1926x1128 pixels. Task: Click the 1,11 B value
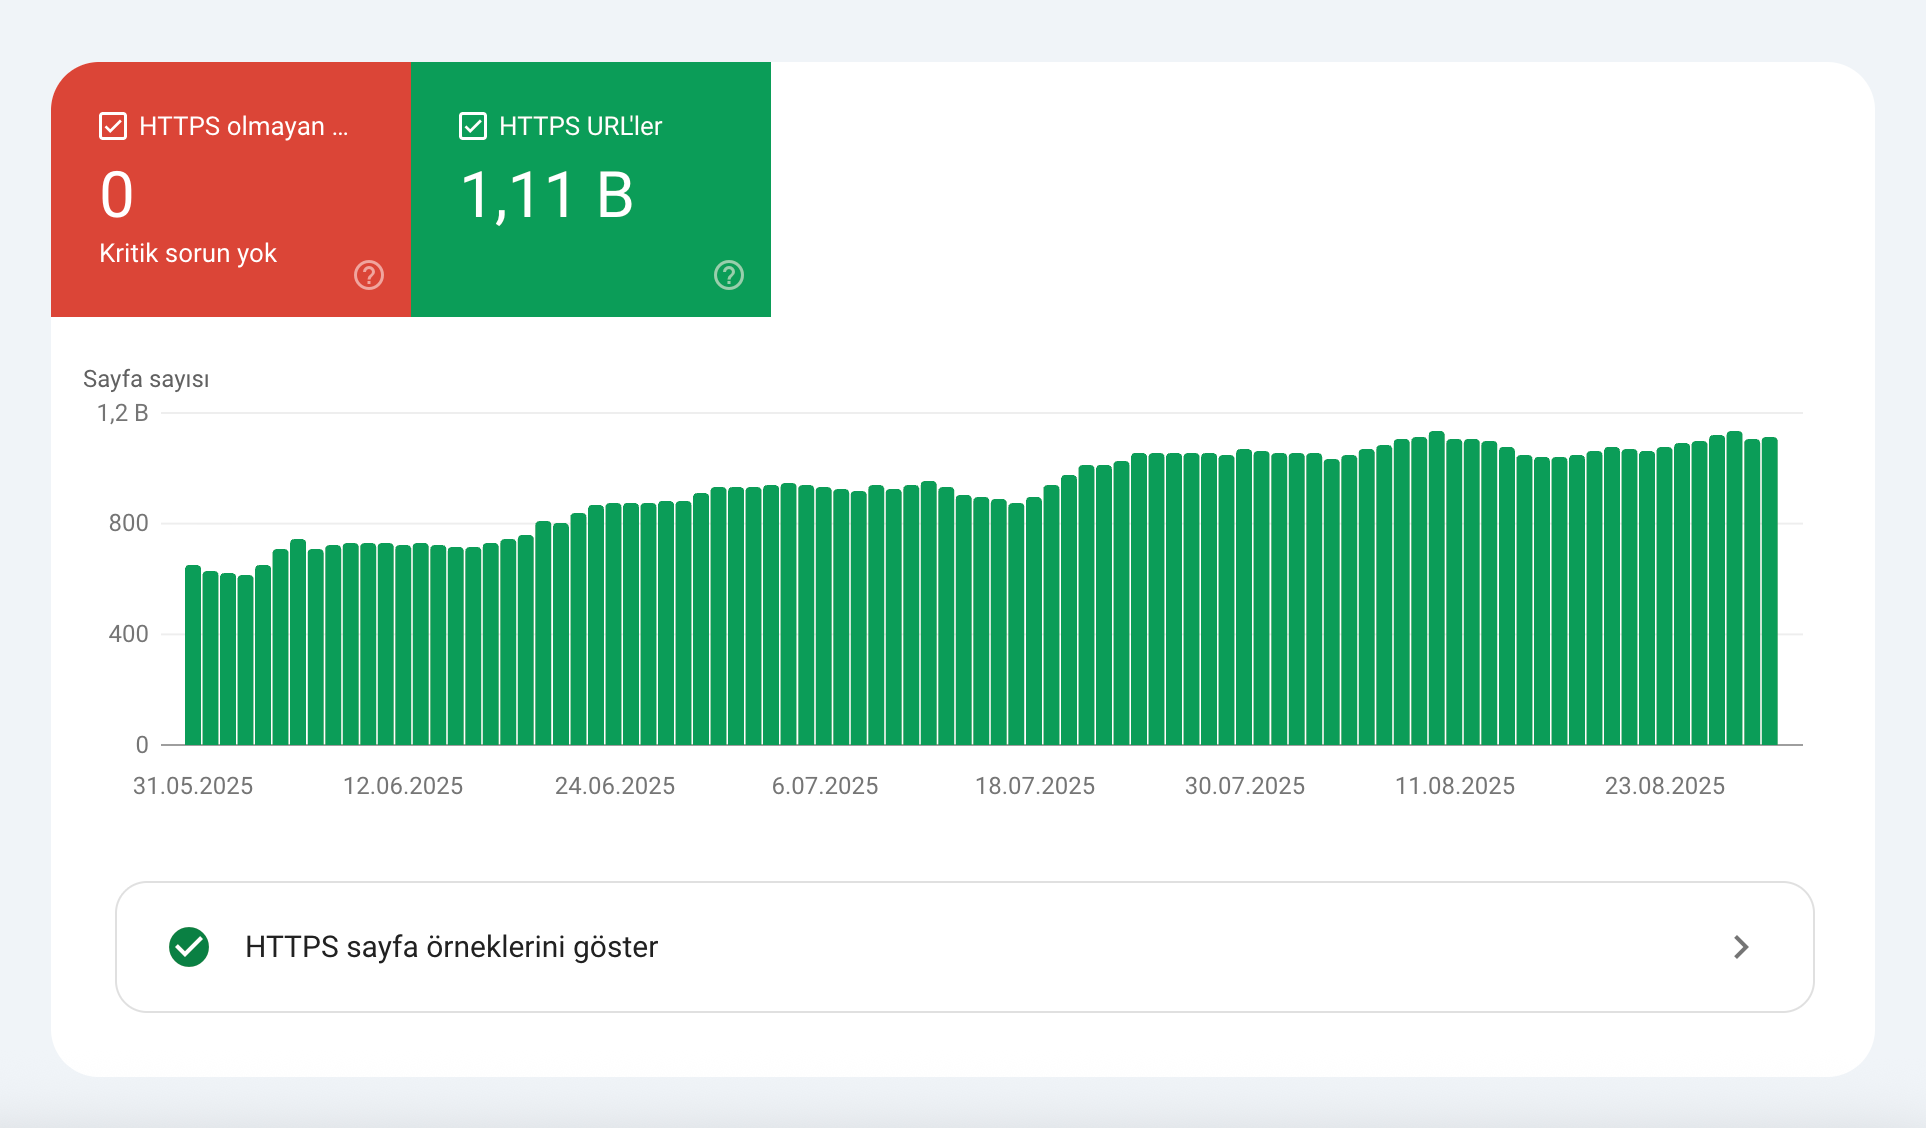click(x=547, y=195)
